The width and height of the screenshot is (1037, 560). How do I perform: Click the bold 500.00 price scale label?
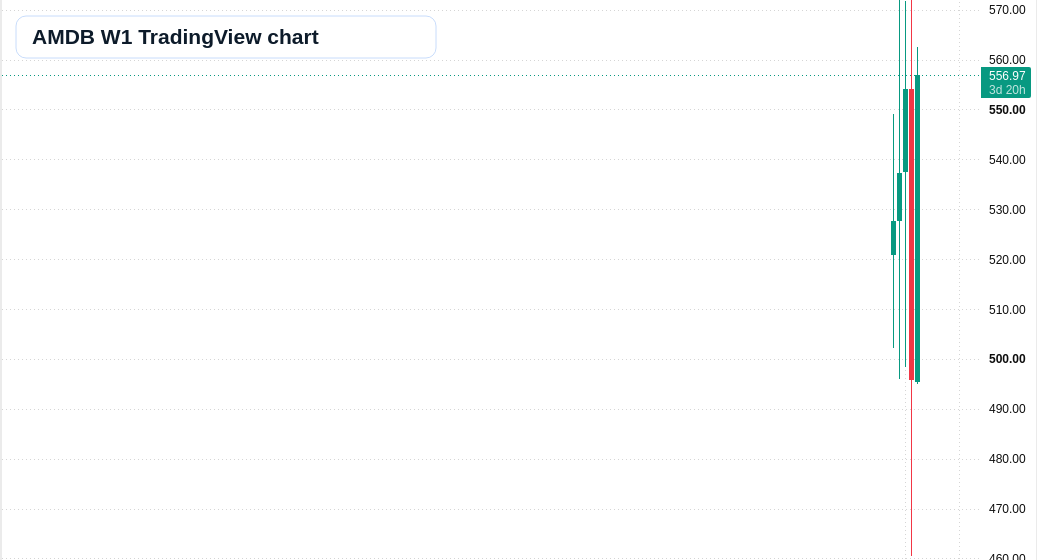pyautogui.click(x=1007, y=359)
